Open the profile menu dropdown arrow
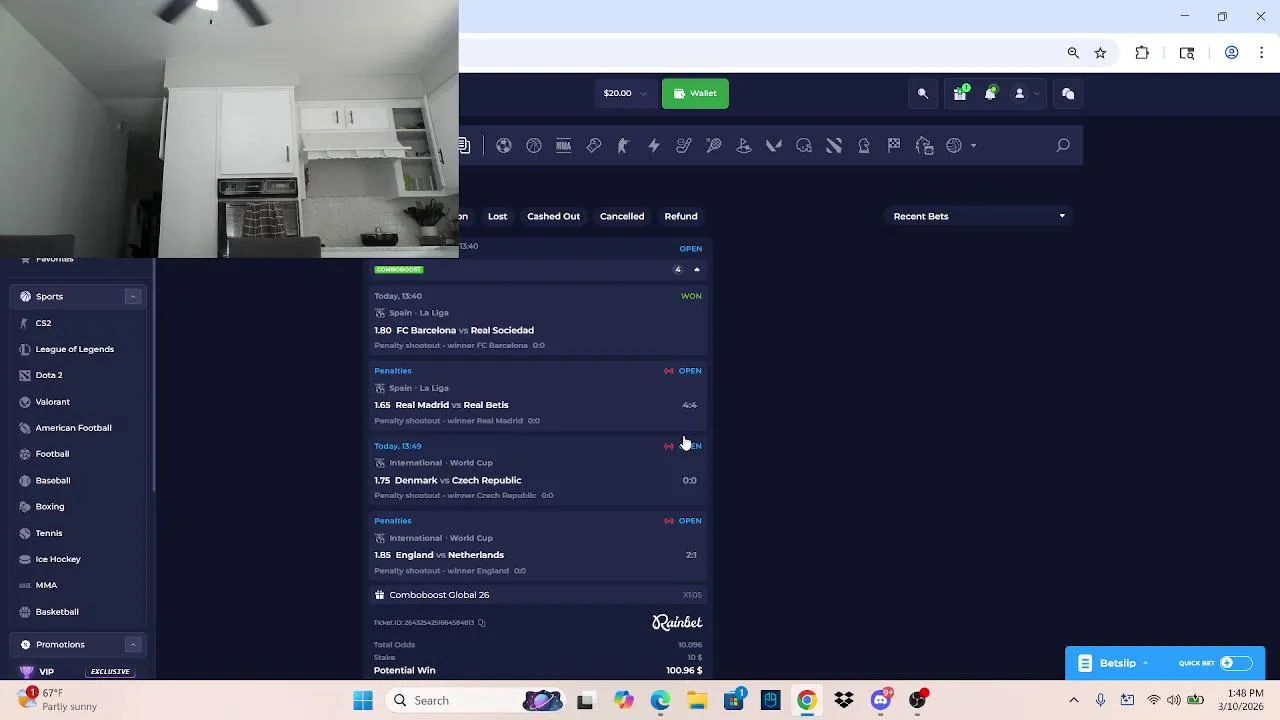Screen dimensions: 1280x720 coord(1036,93)
